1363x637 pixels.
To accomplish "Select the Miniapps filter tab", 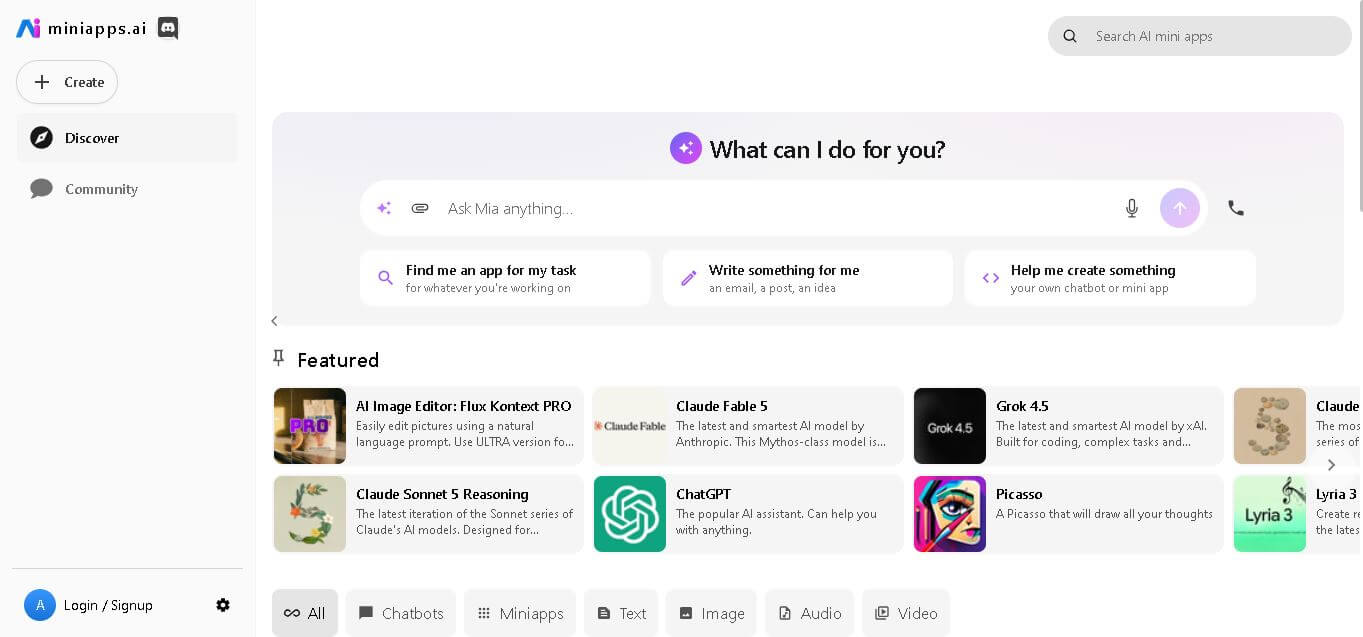I will click(x=520, y=613).
